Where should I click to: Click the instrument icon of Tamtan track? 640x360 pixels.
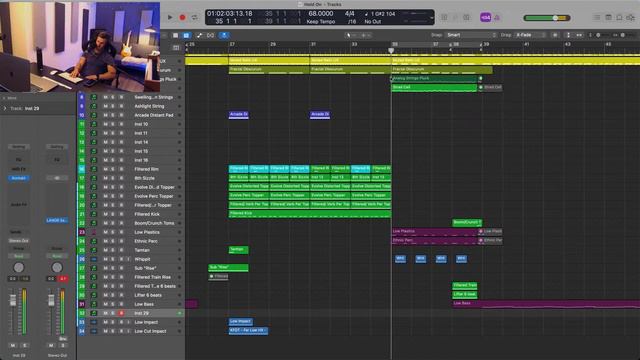pyautogui.click(x=94, y=250)
